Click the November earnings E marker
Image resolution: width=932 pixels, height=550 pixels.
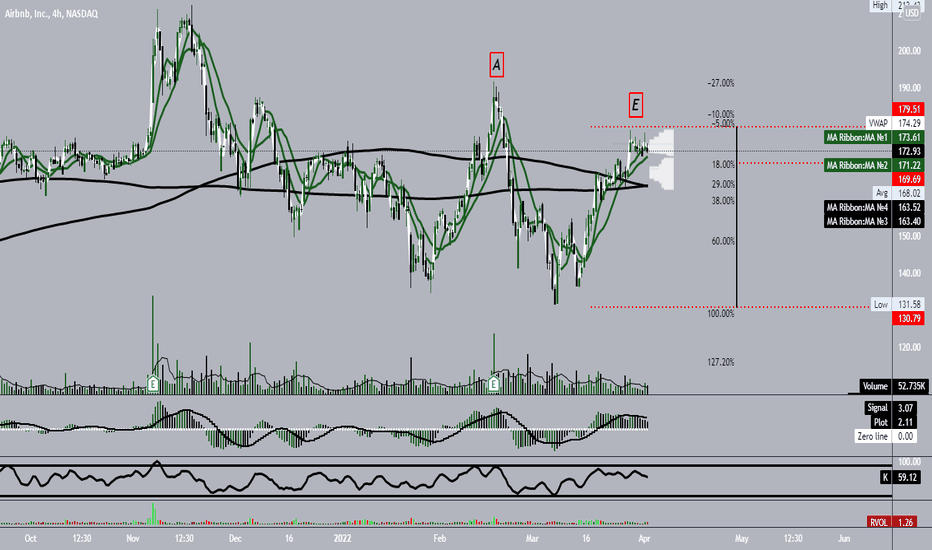[153, 384]
